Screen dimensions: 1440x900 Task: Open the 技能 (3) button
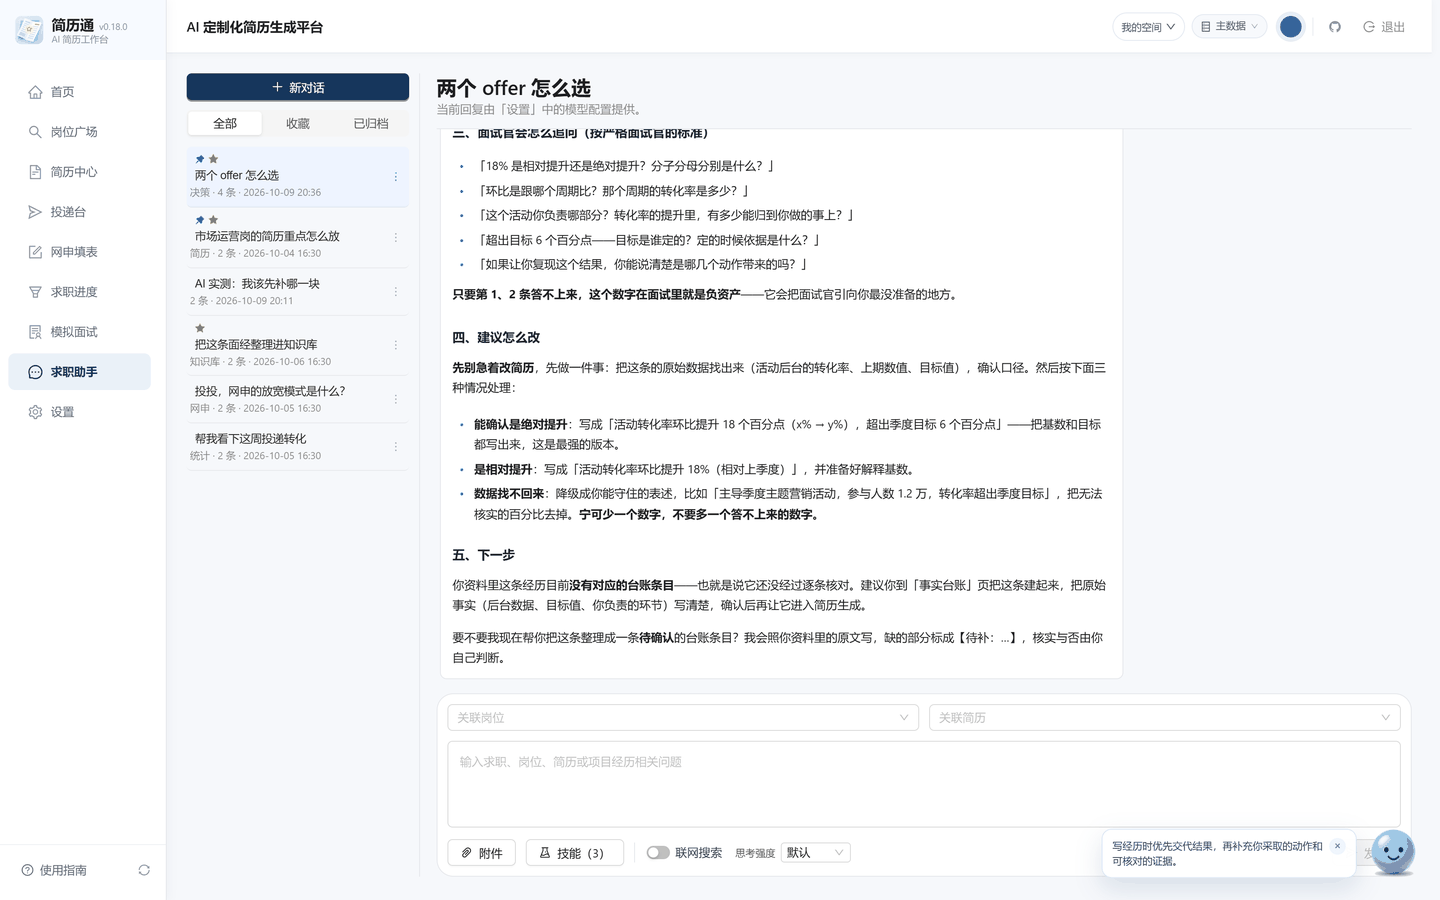click(x=575, y=853)
